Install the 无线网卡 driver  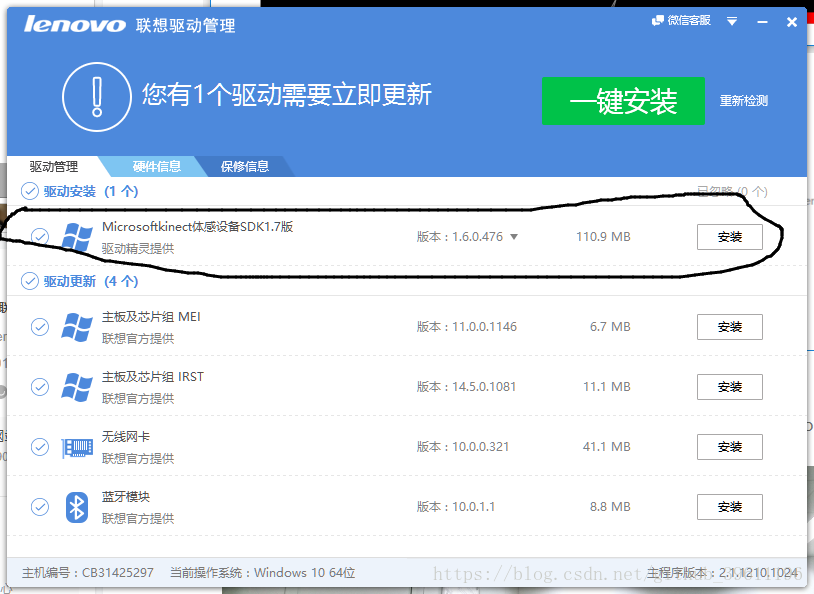click(729, 447)
